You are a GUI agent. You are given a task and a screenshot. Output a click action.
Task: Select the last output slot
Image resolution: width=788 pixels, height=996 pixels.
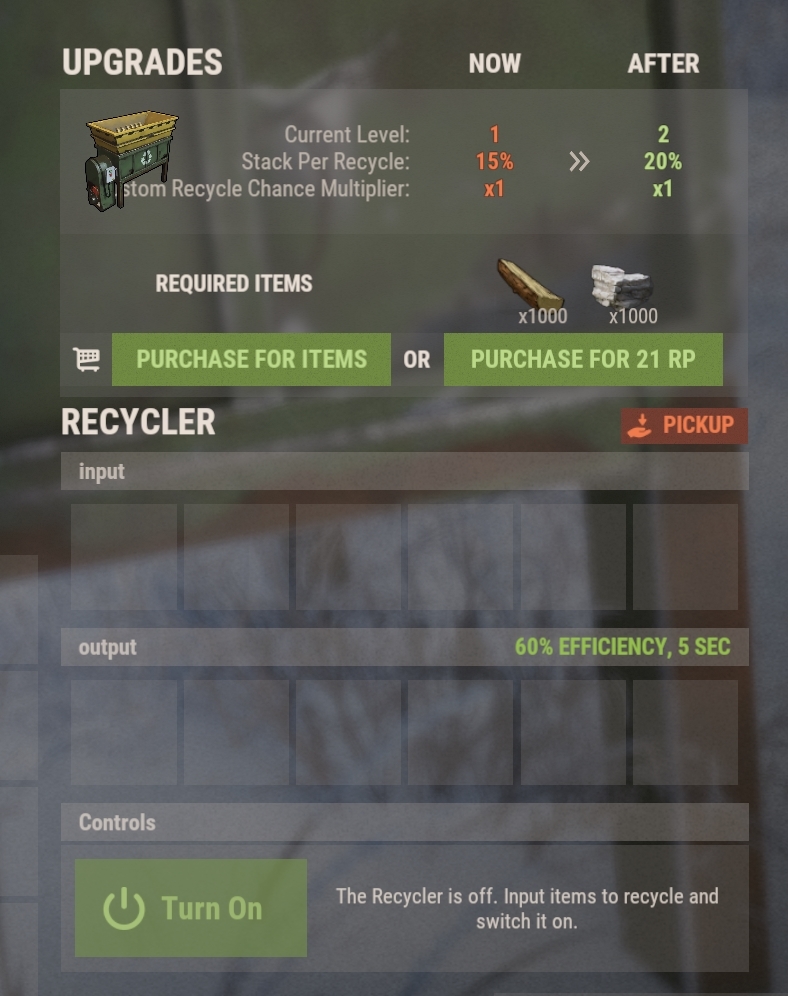[x=685, y=732]
